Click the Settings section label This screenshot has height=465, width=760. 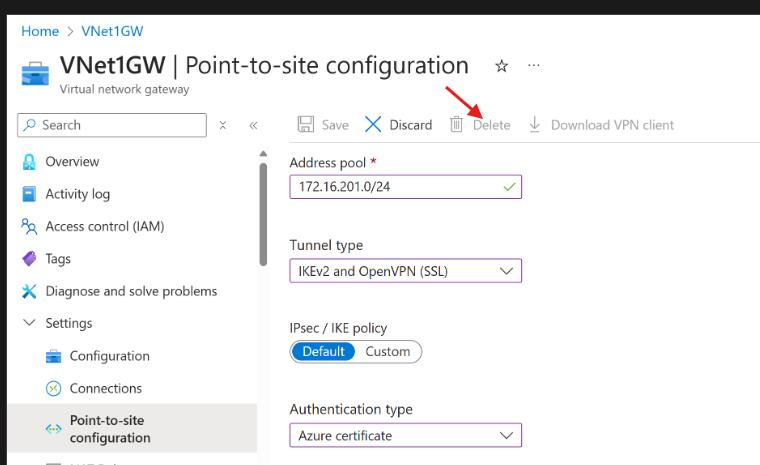click(x=68, y=323)
